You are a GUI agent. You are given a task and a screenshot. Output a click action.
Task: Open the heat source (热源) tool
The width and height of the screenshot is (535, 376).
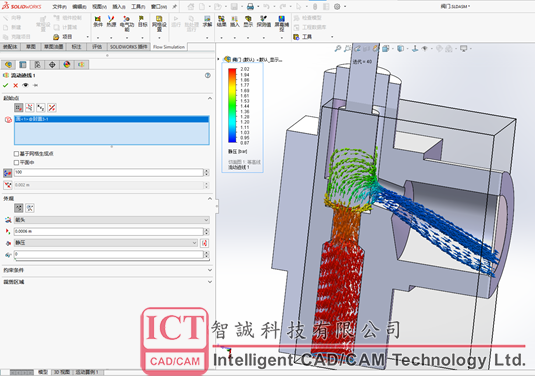tap(111, 21)
